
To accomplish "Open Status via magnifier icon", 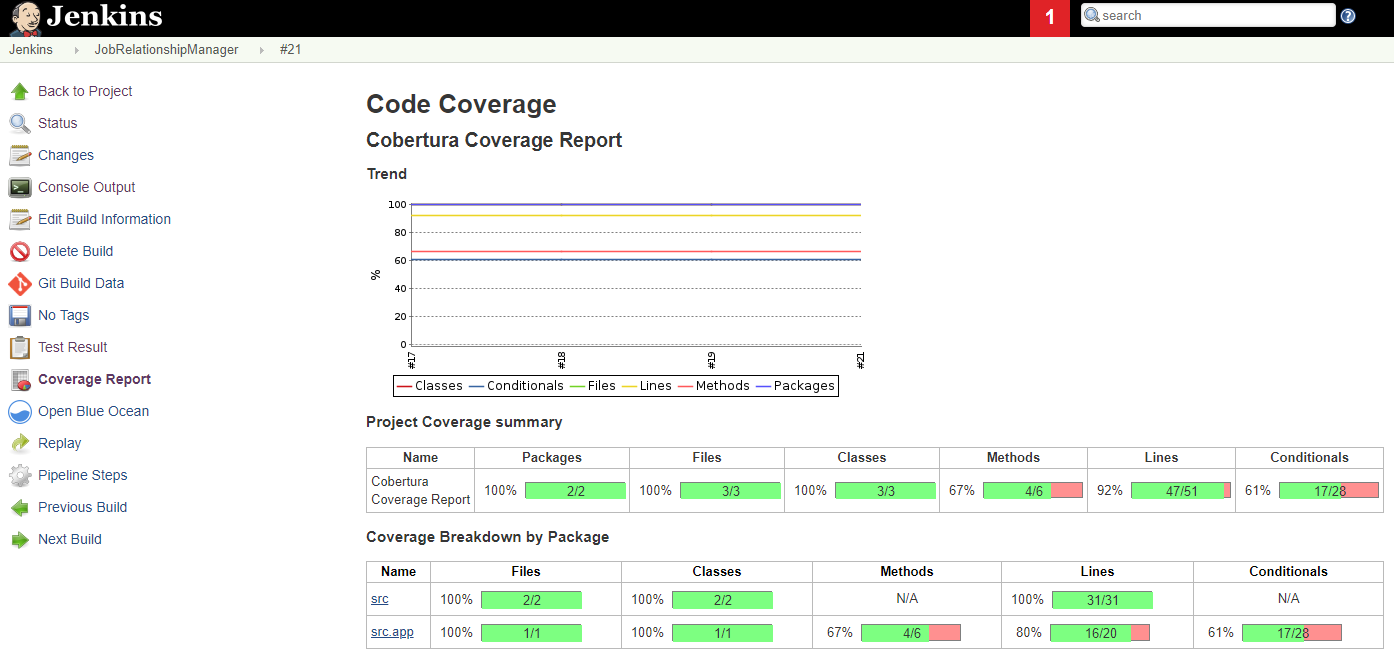I will click(x=20, y=123).
